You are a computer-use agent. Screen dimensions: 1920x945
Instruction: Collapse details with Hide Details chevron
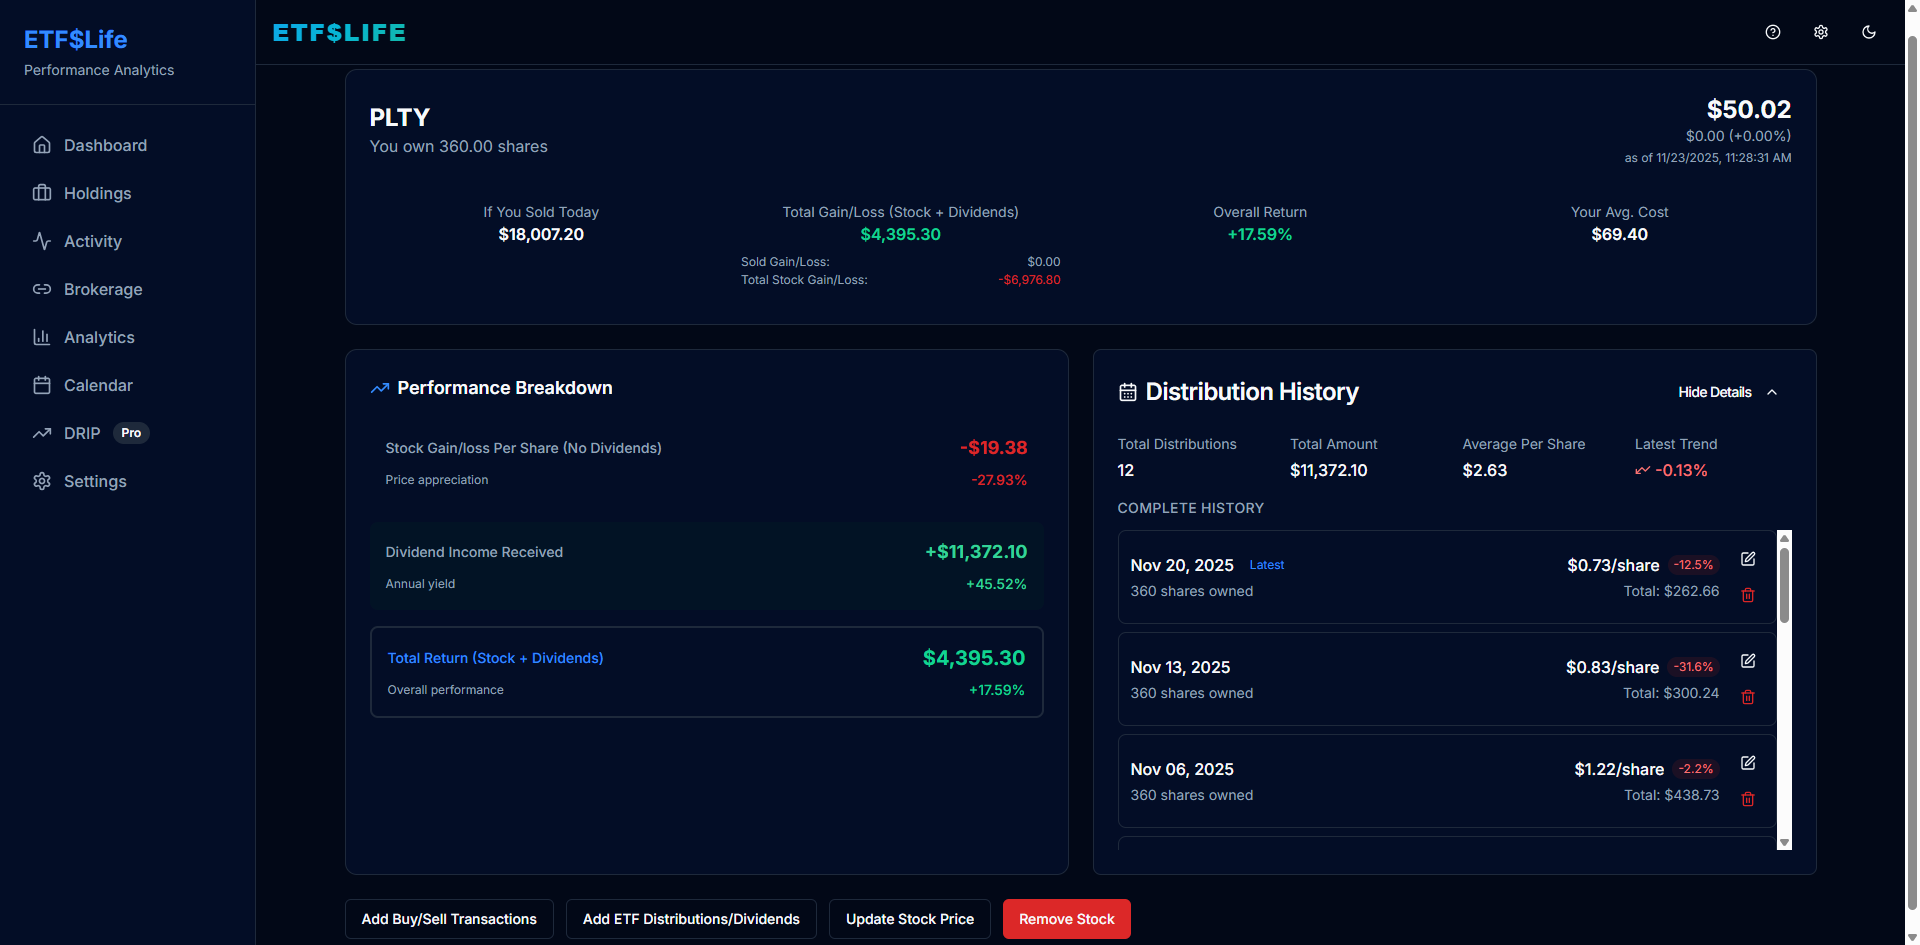(x=1772, y=392)
